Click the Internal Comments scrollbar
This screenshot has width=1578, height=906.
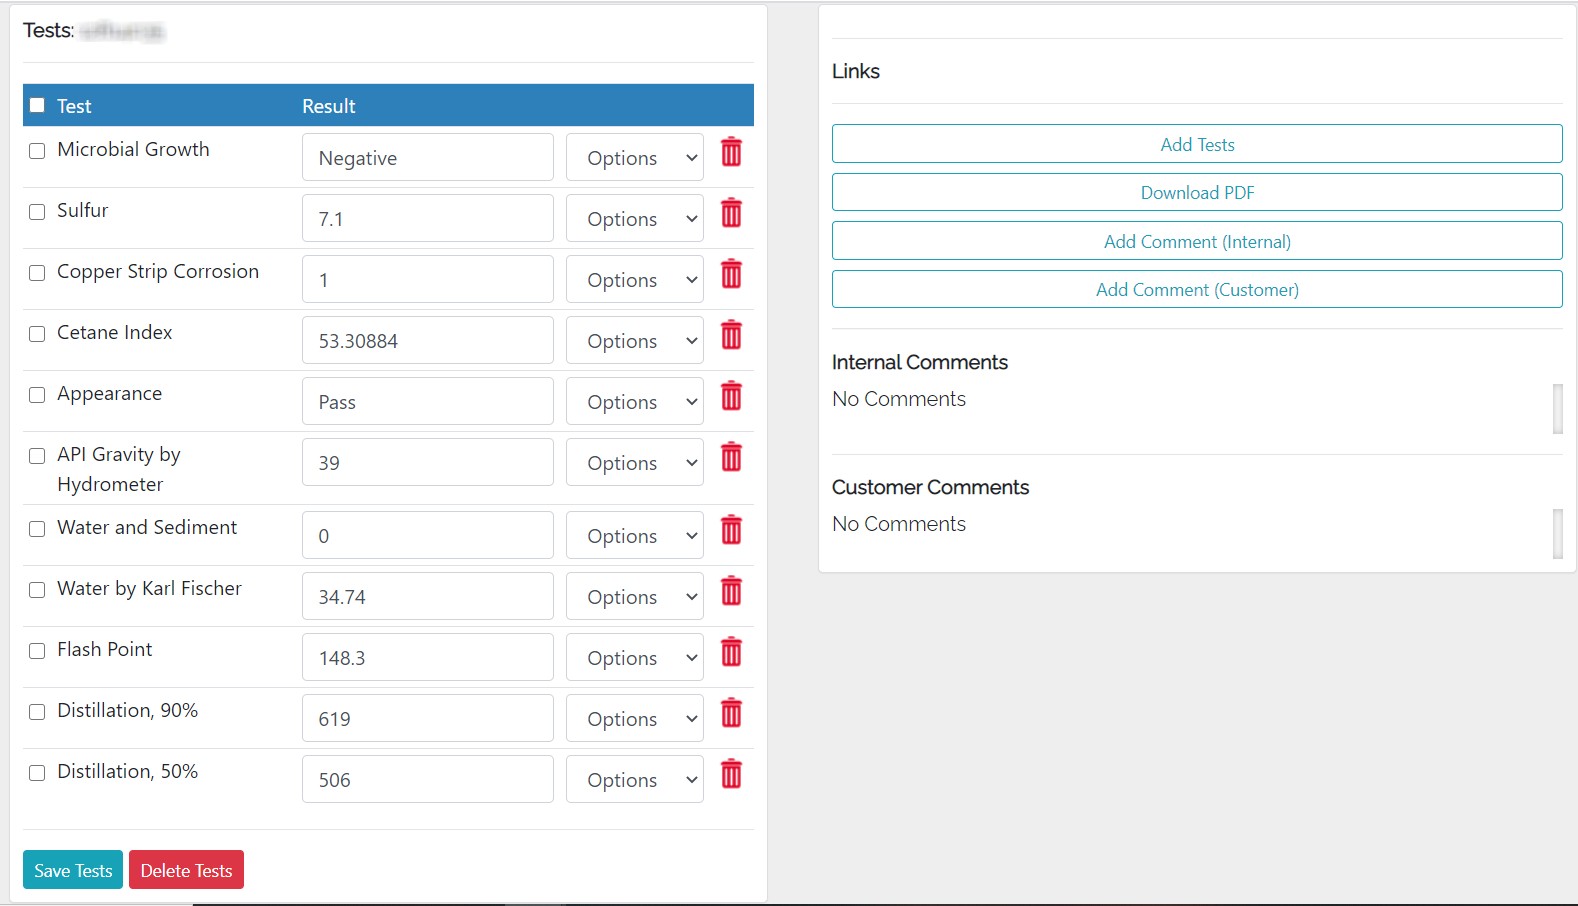(1557, 408)
